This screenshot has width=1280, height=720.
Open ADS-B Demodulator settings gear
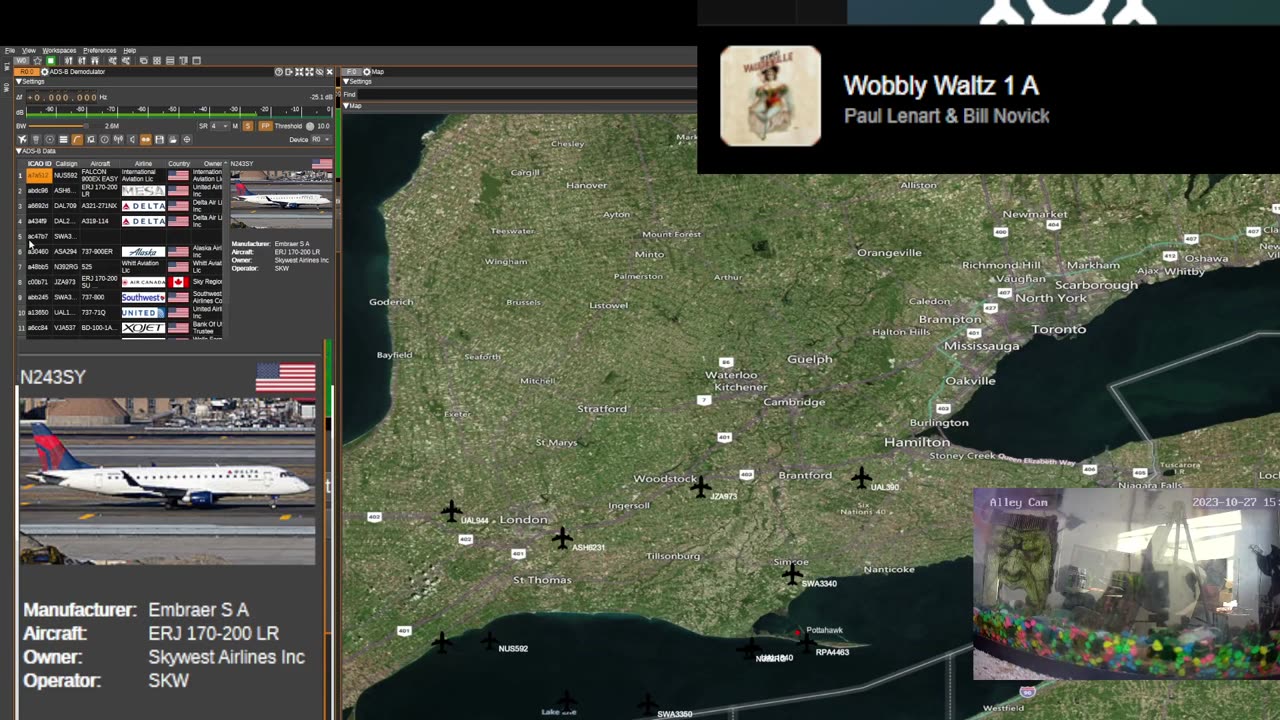[44, 72]
